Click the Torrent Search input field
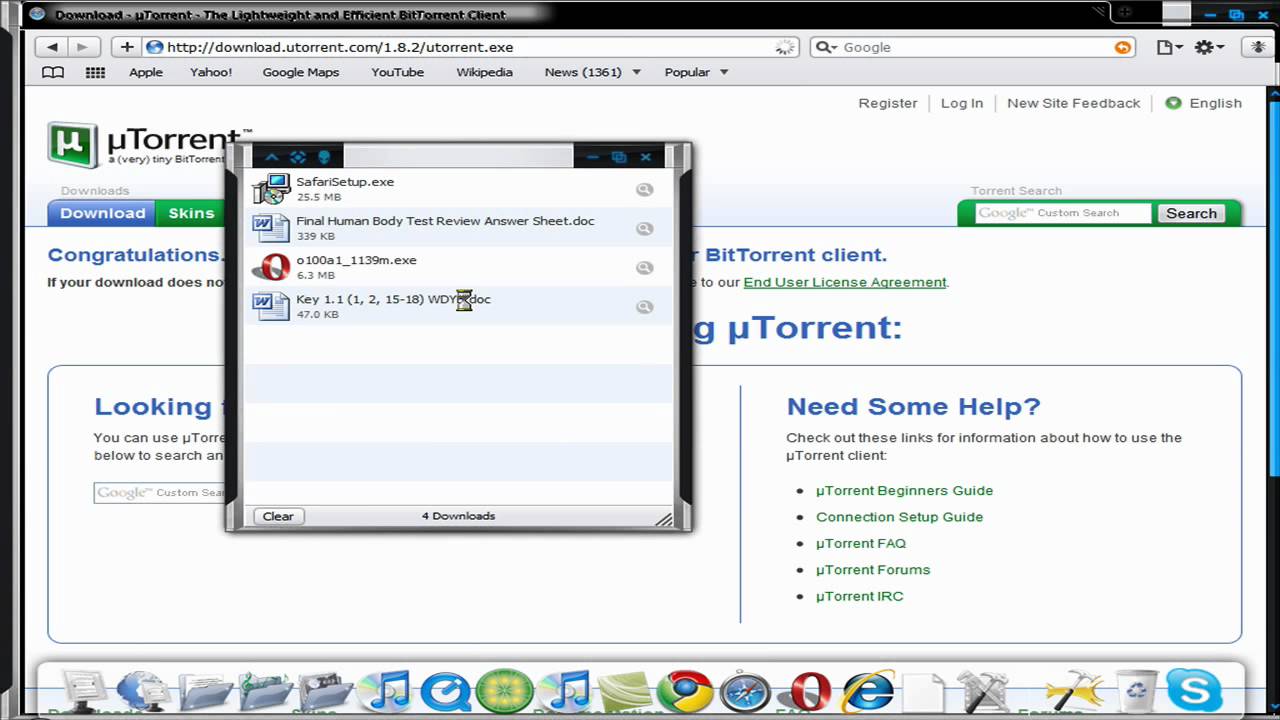The height and width of the screenshot is (720, 1280). coord(1063,213)
